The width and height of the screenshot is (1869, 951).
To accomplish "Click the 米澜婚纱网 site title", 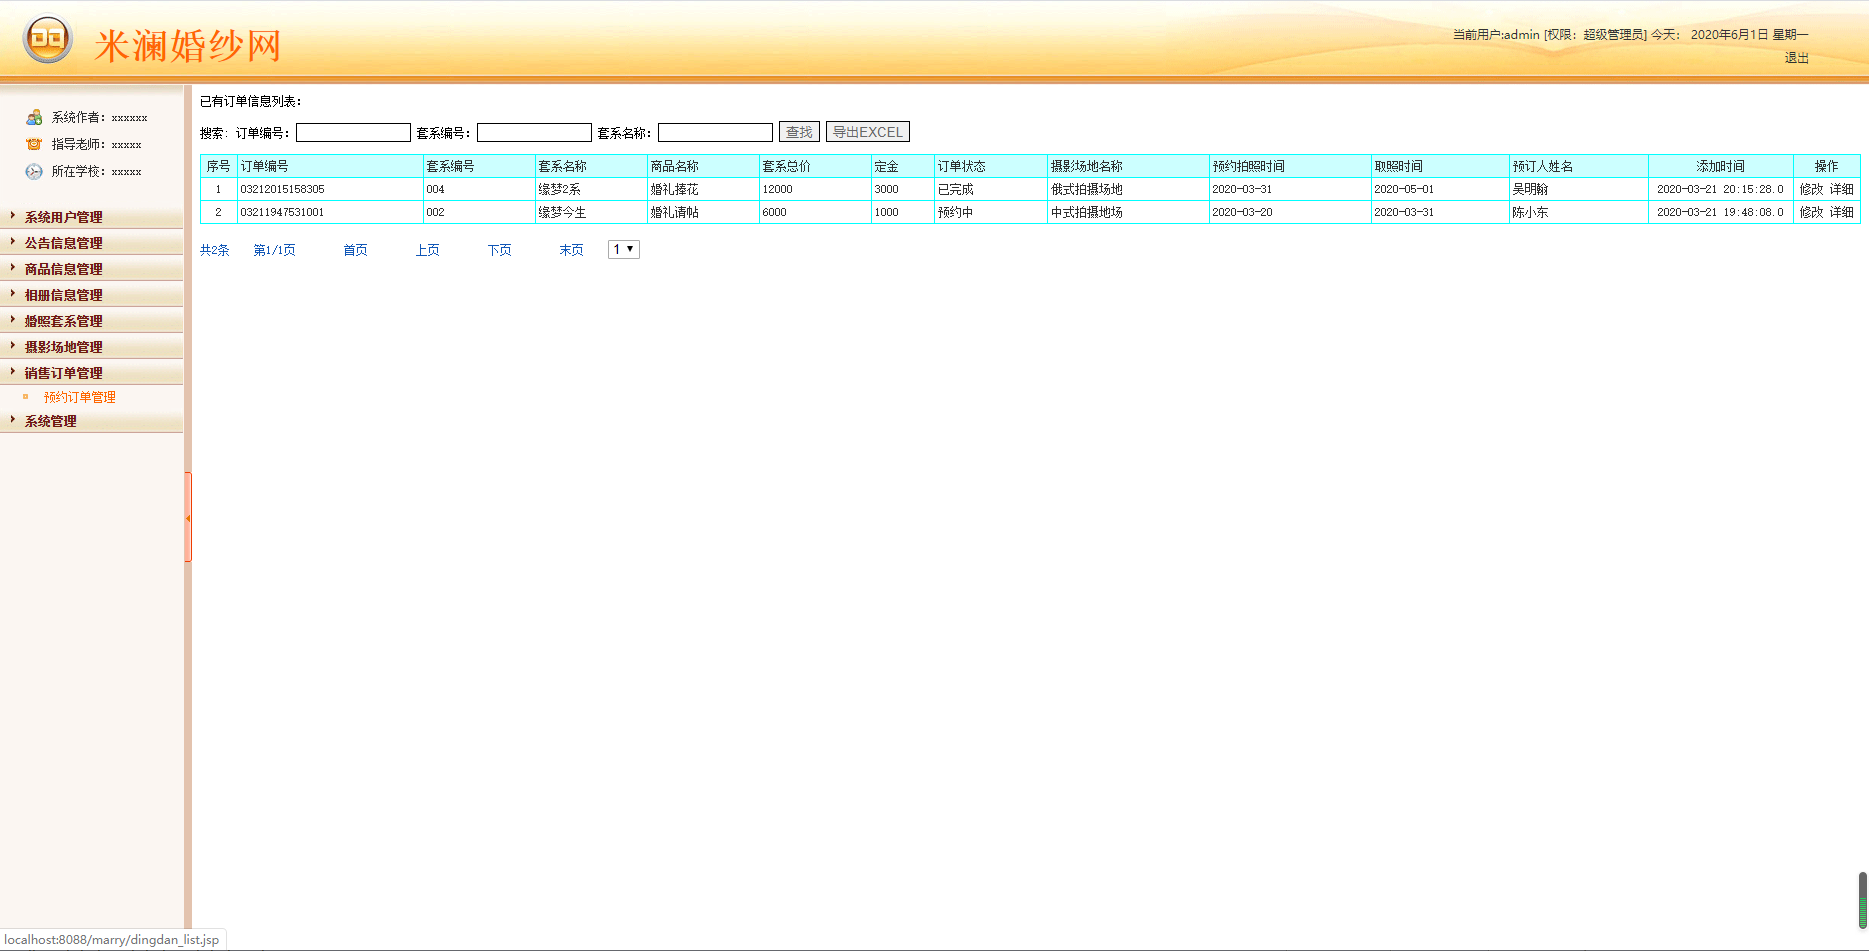I will point(188,46).
